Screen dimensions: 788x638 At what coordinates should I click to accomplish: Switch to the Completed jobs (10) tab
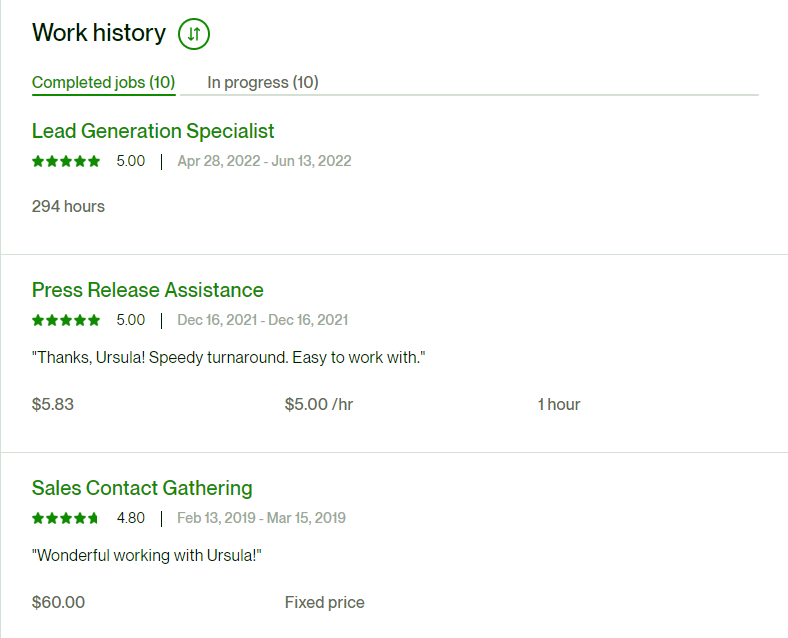(104, 82)
